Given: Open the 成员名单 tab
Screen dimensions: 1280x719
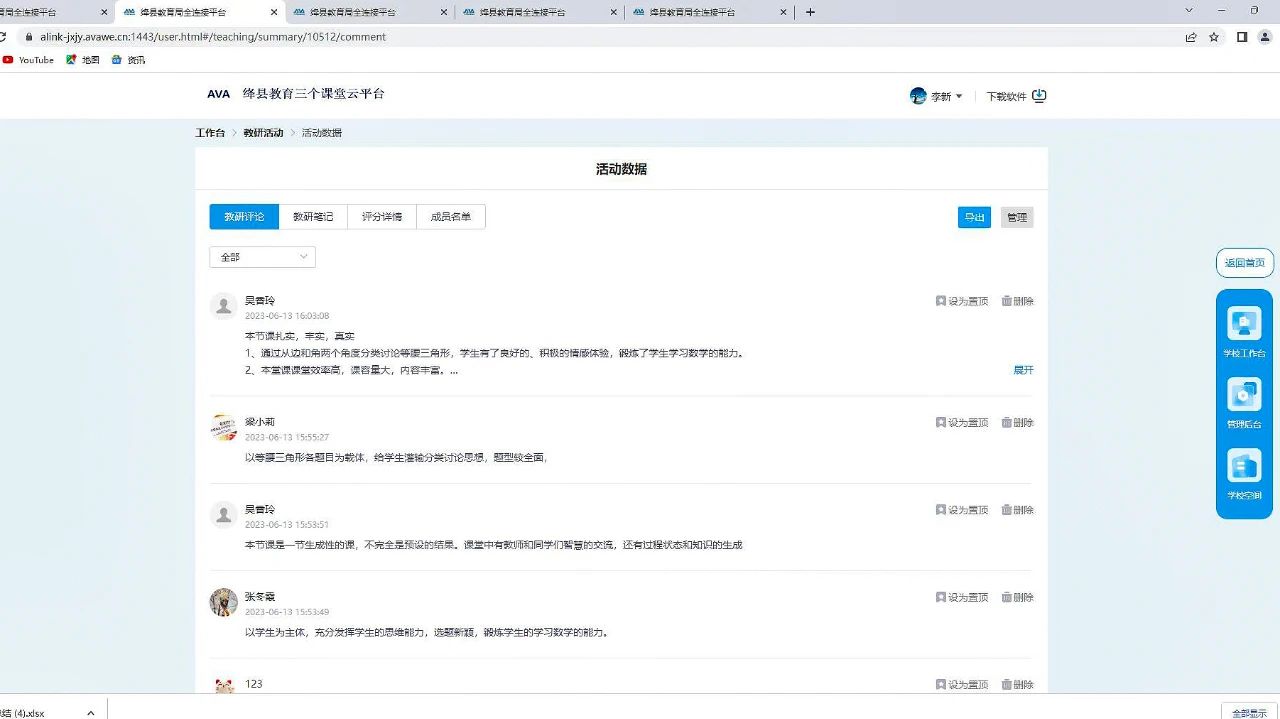Looking at the screenshot, I should [x=451, y=217].
